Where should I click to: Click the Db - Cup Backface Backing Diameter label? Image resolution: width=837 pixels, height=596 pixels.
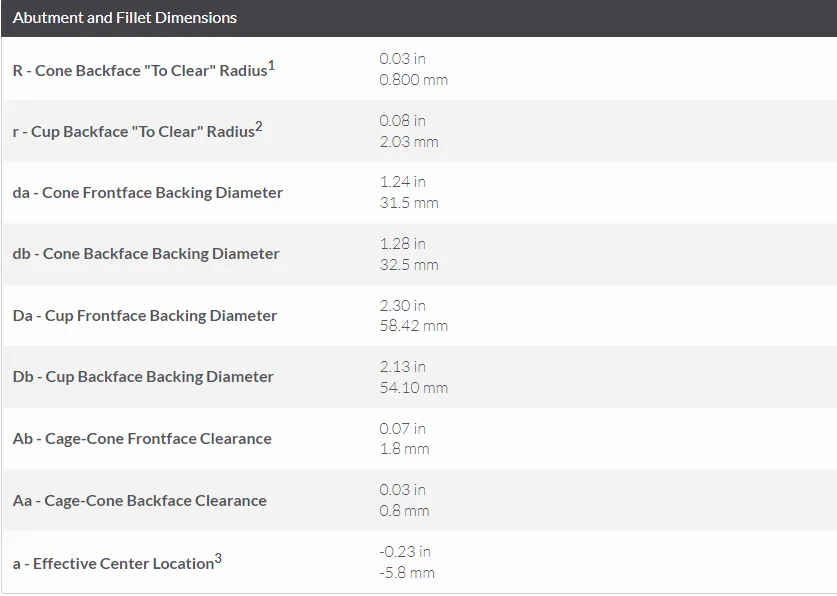(142, 376)
